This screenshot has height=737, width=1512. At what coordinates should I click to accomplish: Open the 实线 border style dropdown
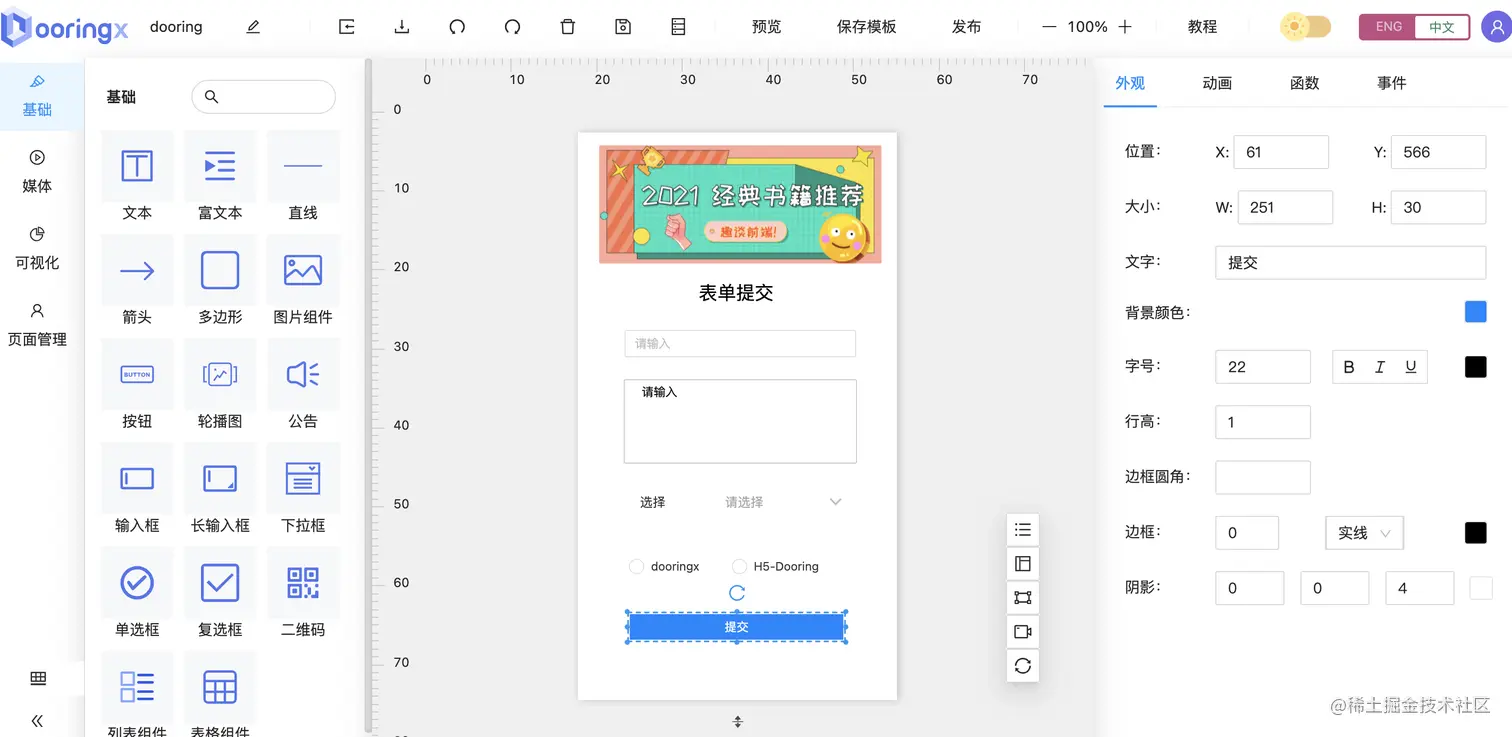[x=1364, y=533]
